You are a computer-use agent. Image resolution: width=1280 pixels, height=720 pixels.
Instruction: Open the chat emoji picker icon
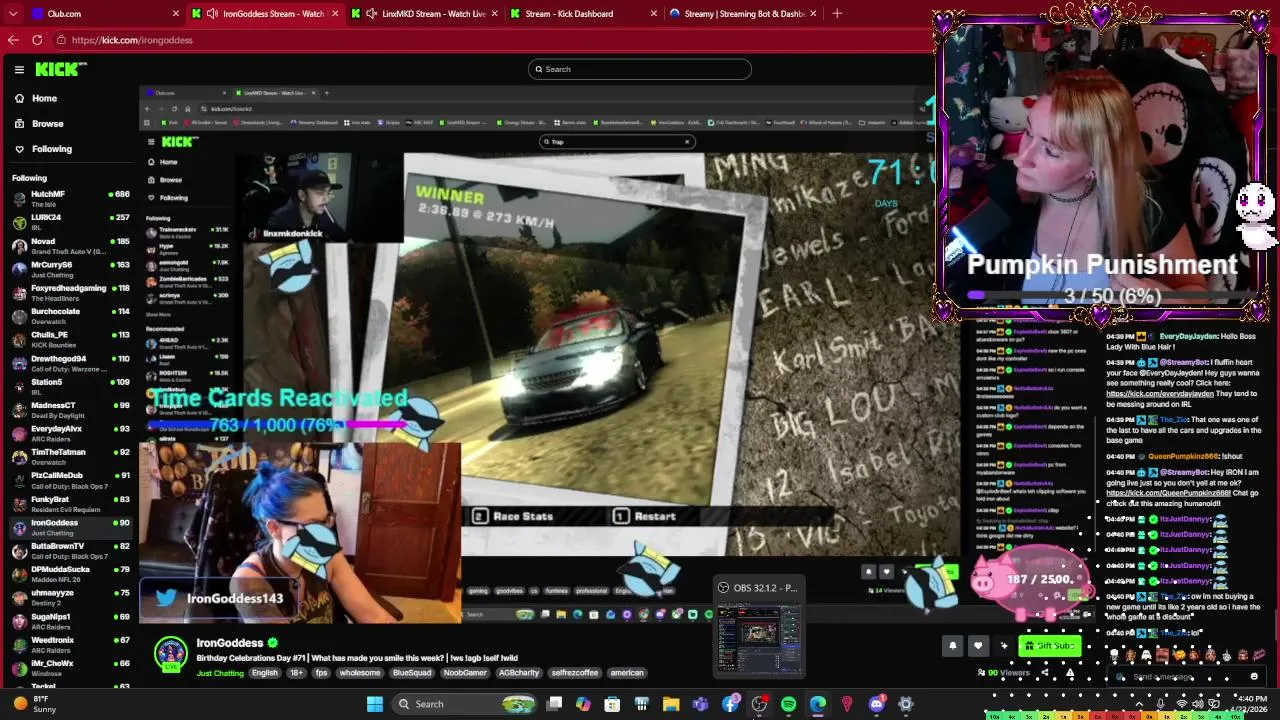[1254, 677]
